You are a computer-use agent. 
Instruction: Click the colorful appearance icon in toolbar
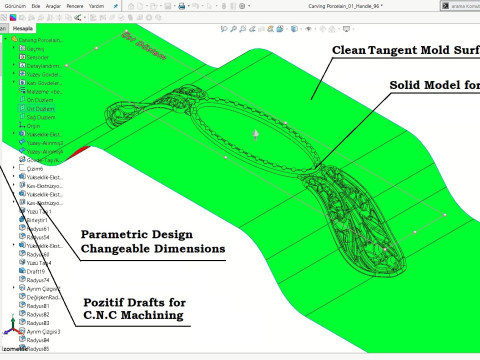pos(13,17)
